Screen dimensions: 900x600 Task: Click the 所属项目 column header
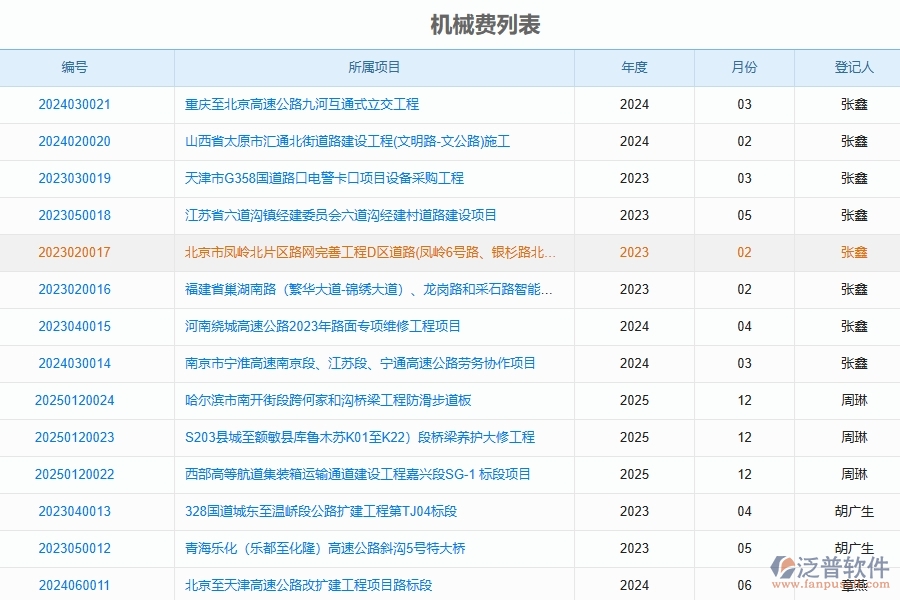(373, 67)
